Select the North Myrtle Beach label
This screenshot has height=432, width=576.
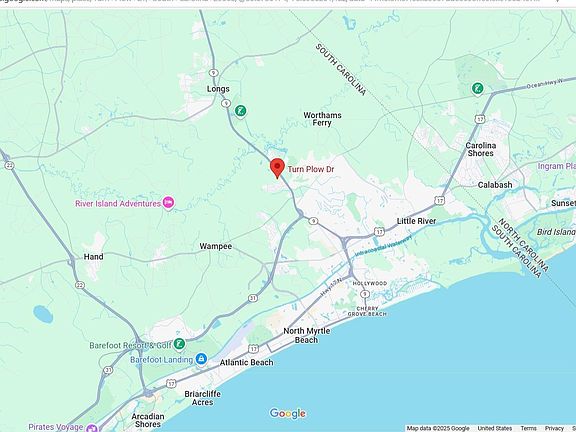click(x=307, y=335)
